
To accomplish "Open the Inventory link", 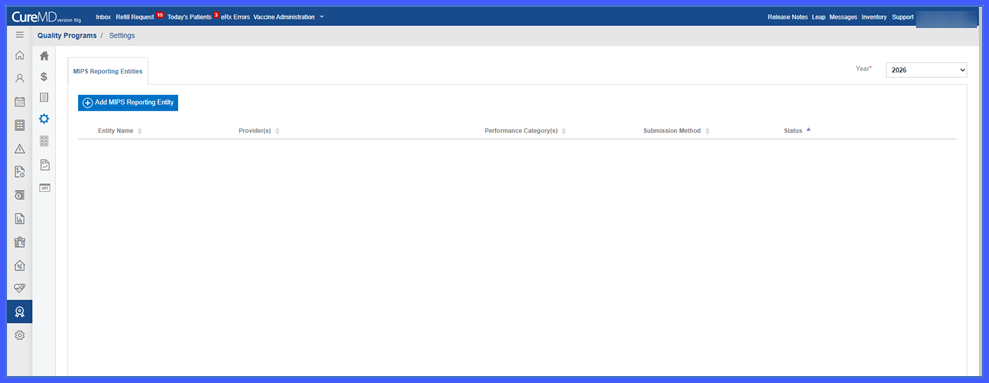I will [874, 17].
